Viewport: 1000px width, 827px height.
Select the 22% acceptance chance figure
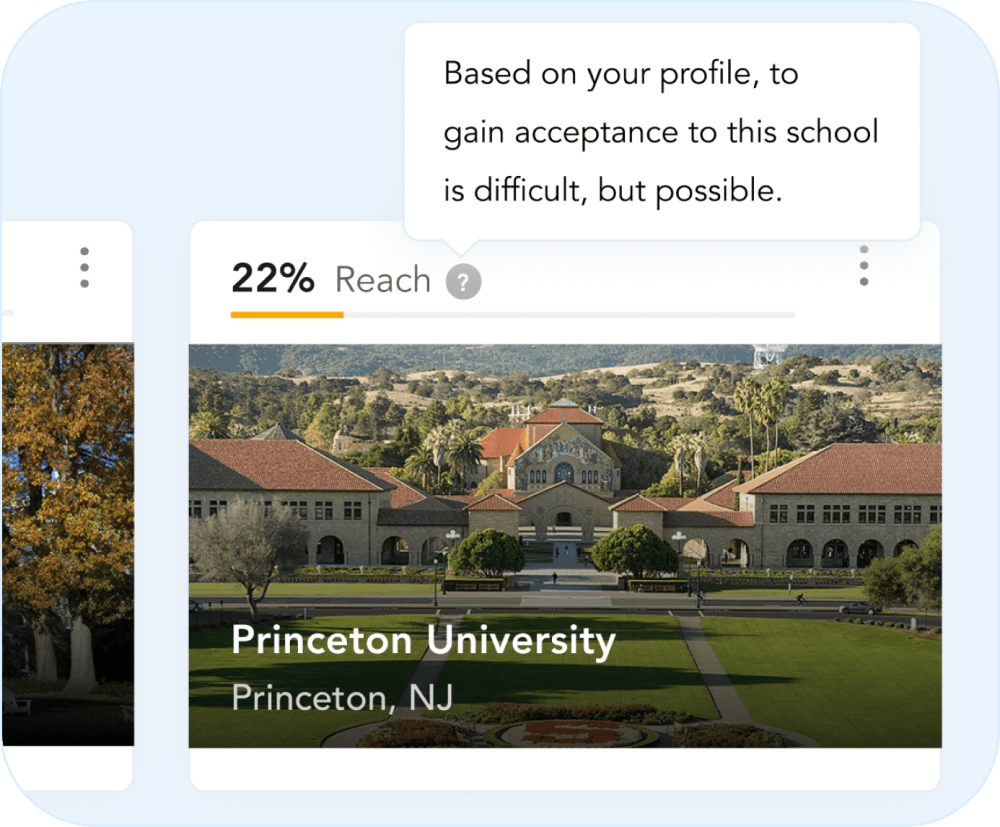pos(272,279)
